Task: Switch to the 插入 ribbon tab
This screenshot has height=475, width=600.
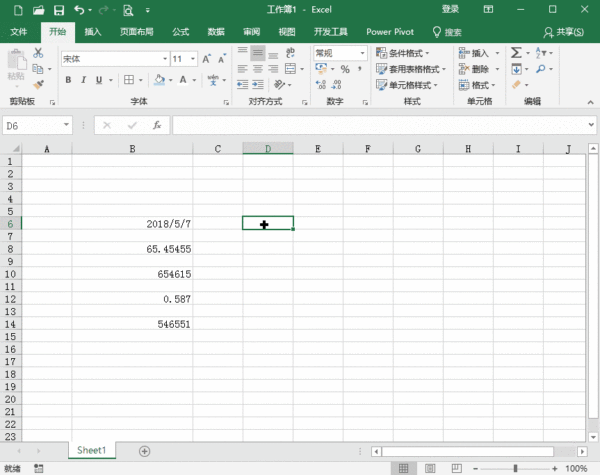Action: [93, 32]
